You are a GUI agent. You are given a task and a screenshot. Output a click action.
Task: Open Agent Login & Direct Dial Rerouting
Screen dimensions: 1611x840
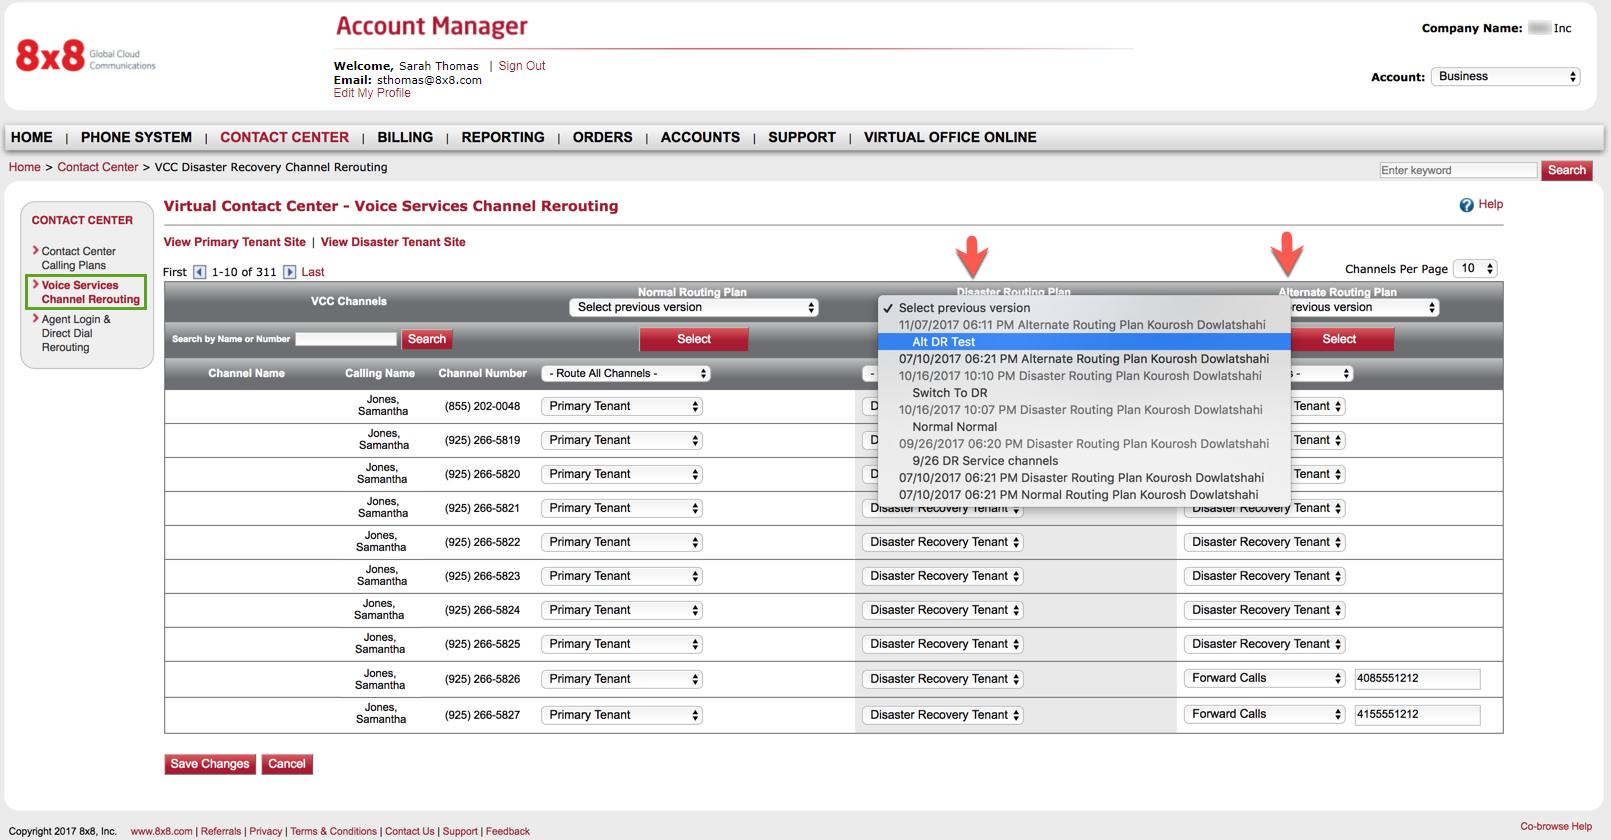75,333
